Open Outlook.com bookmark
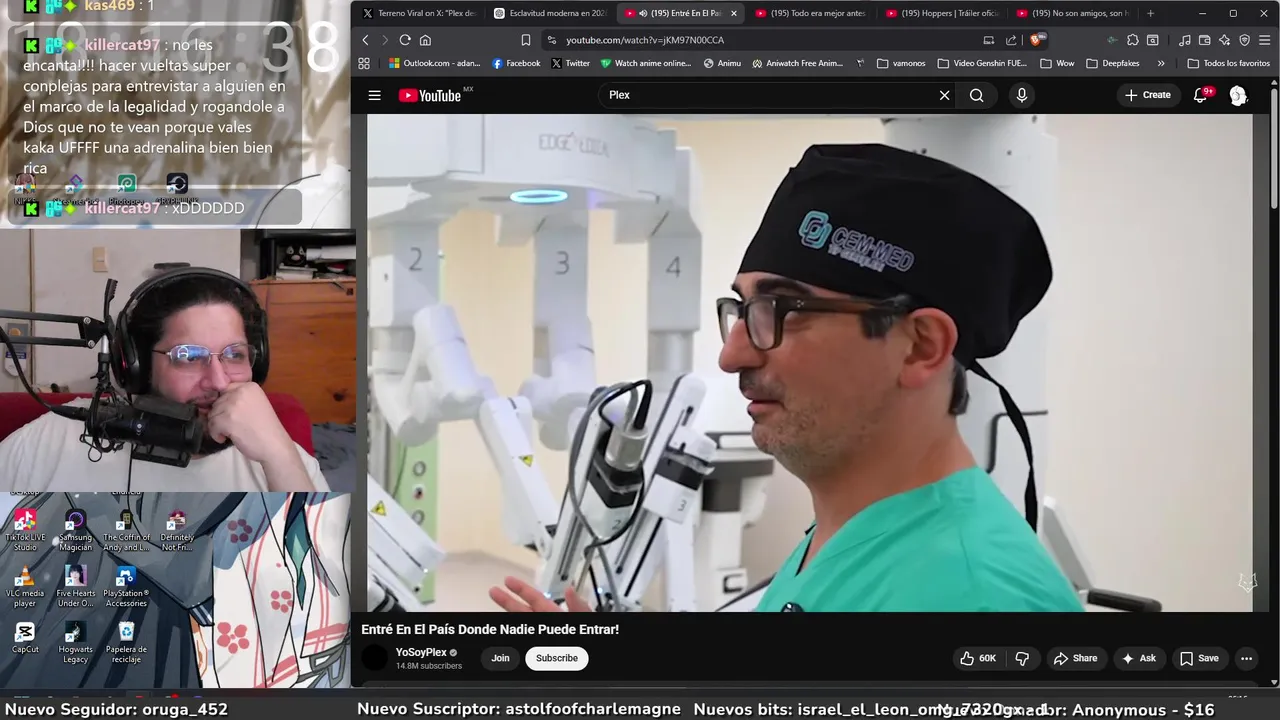 (434, 63)
